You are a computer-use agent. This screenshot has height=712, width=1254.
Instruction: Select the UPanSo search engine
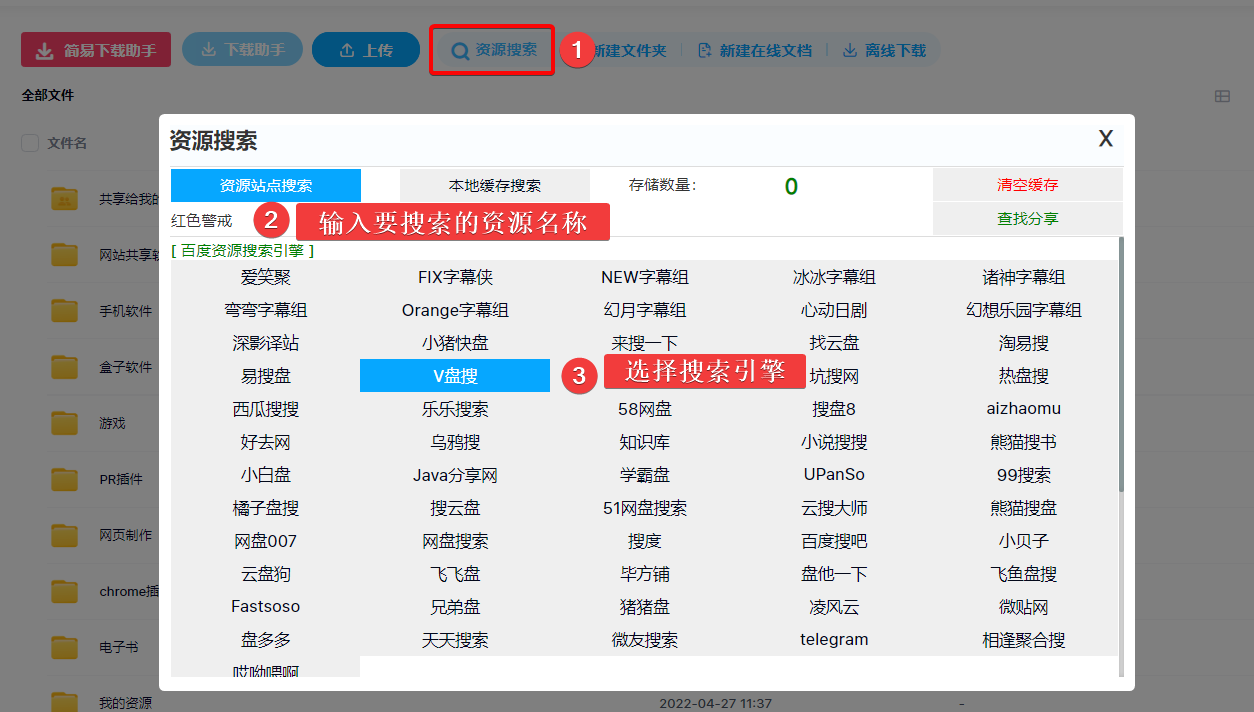coord(834,475)
